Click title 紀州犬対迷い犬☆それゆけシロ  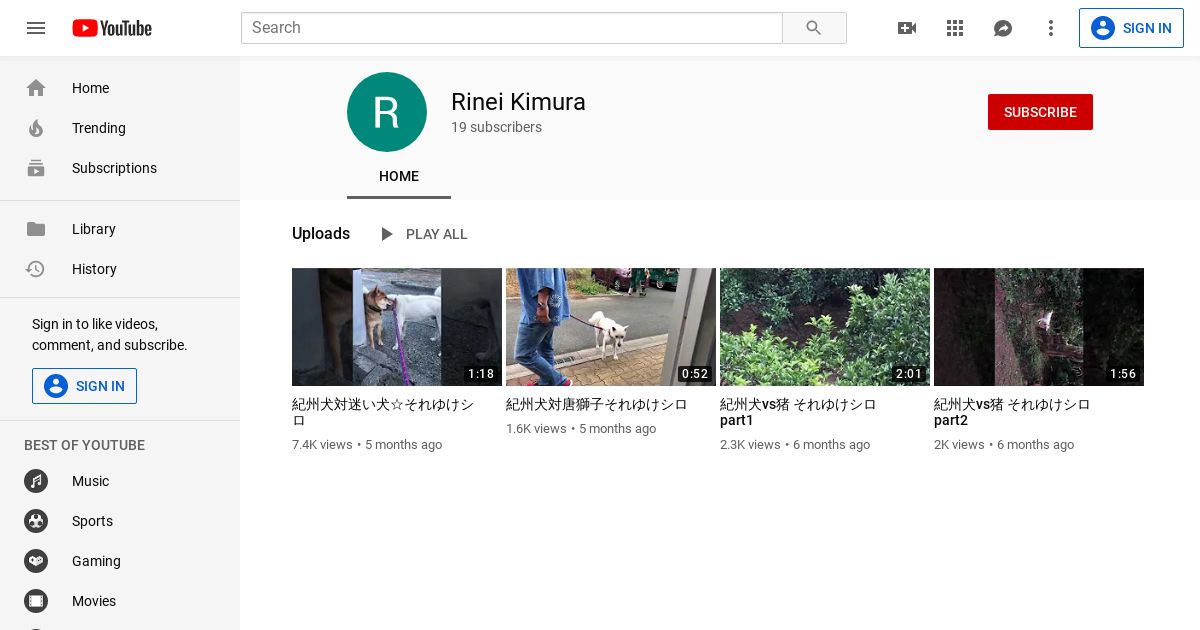(x=383, y=412)
